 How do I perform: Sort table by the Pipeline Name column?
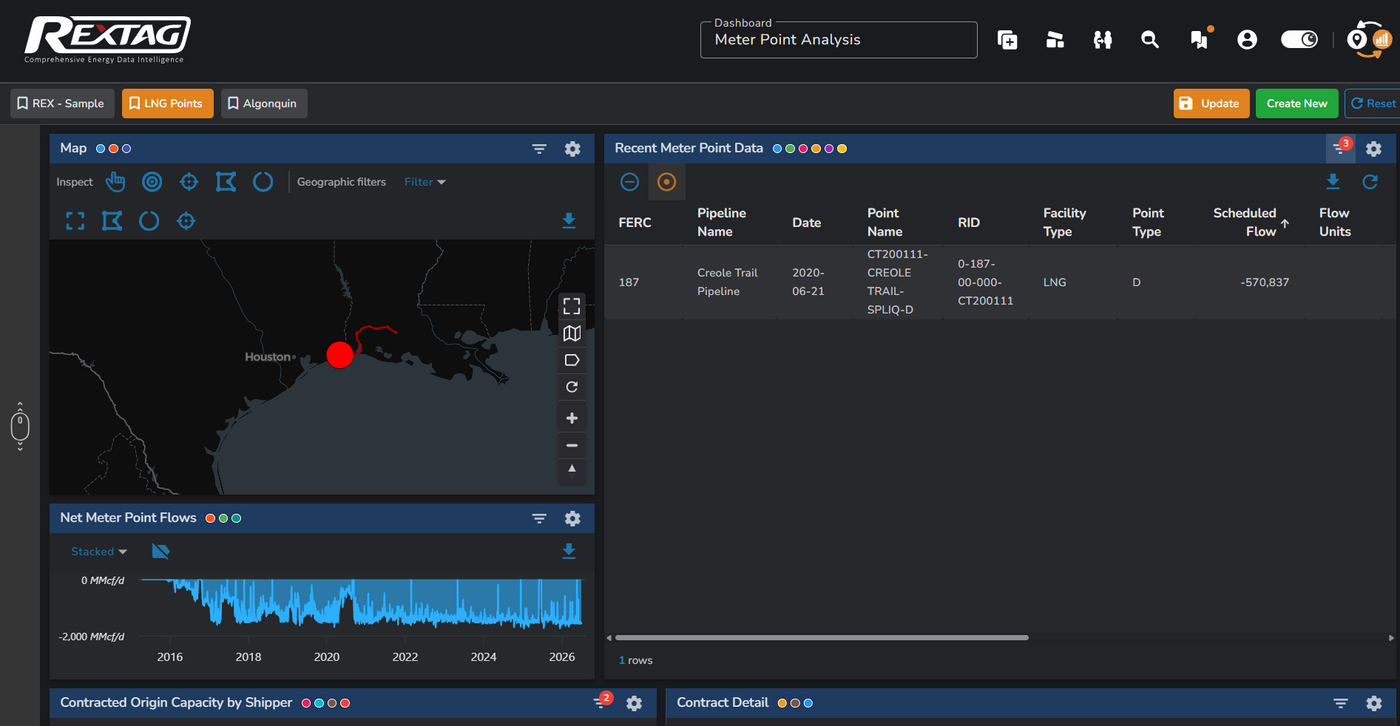pyautogui.click(x=722, y=222)
